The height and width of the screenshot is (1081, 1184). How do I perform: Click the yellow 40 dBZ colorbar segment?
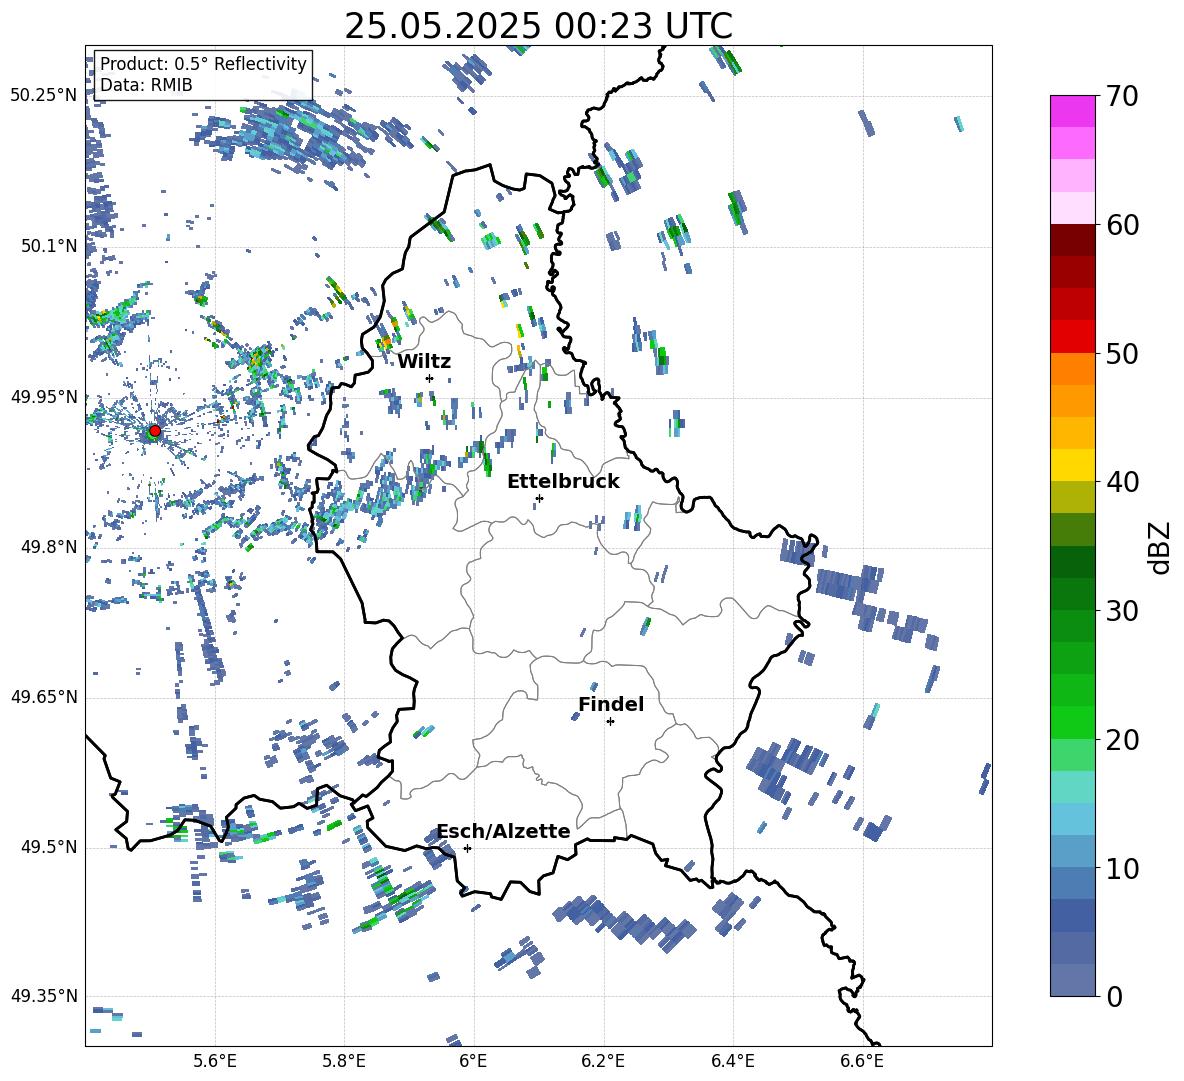[1072, 465]
